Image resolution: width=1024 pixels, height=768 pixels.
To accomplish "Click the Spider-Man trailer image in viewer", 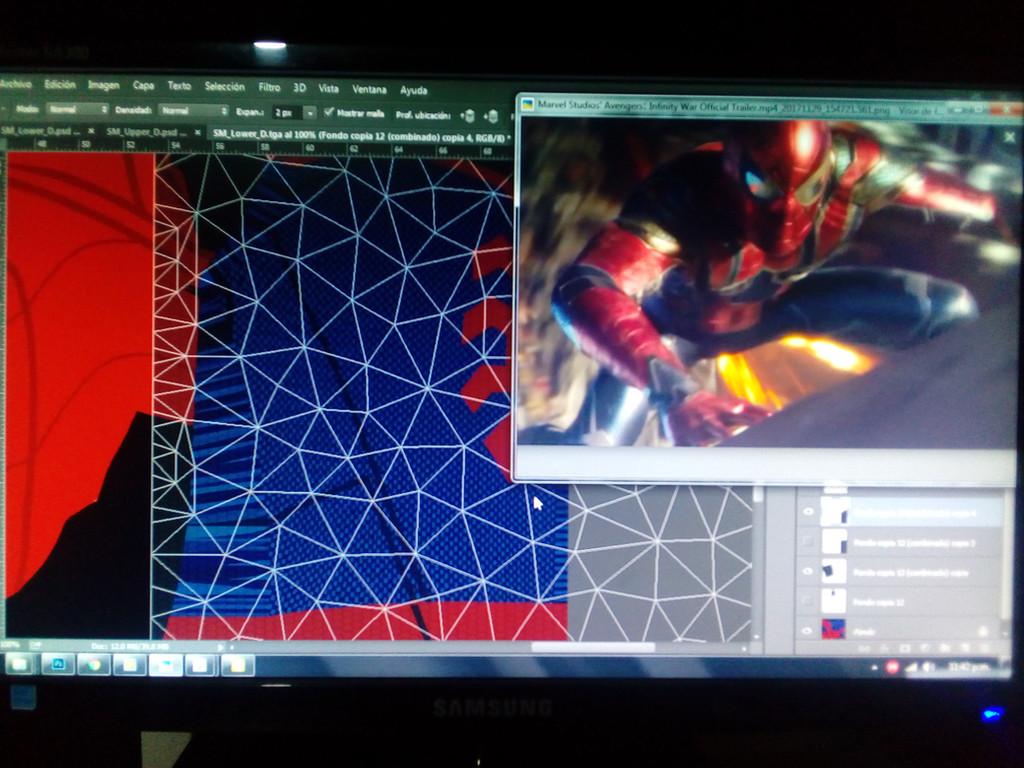I will (767, 282).
